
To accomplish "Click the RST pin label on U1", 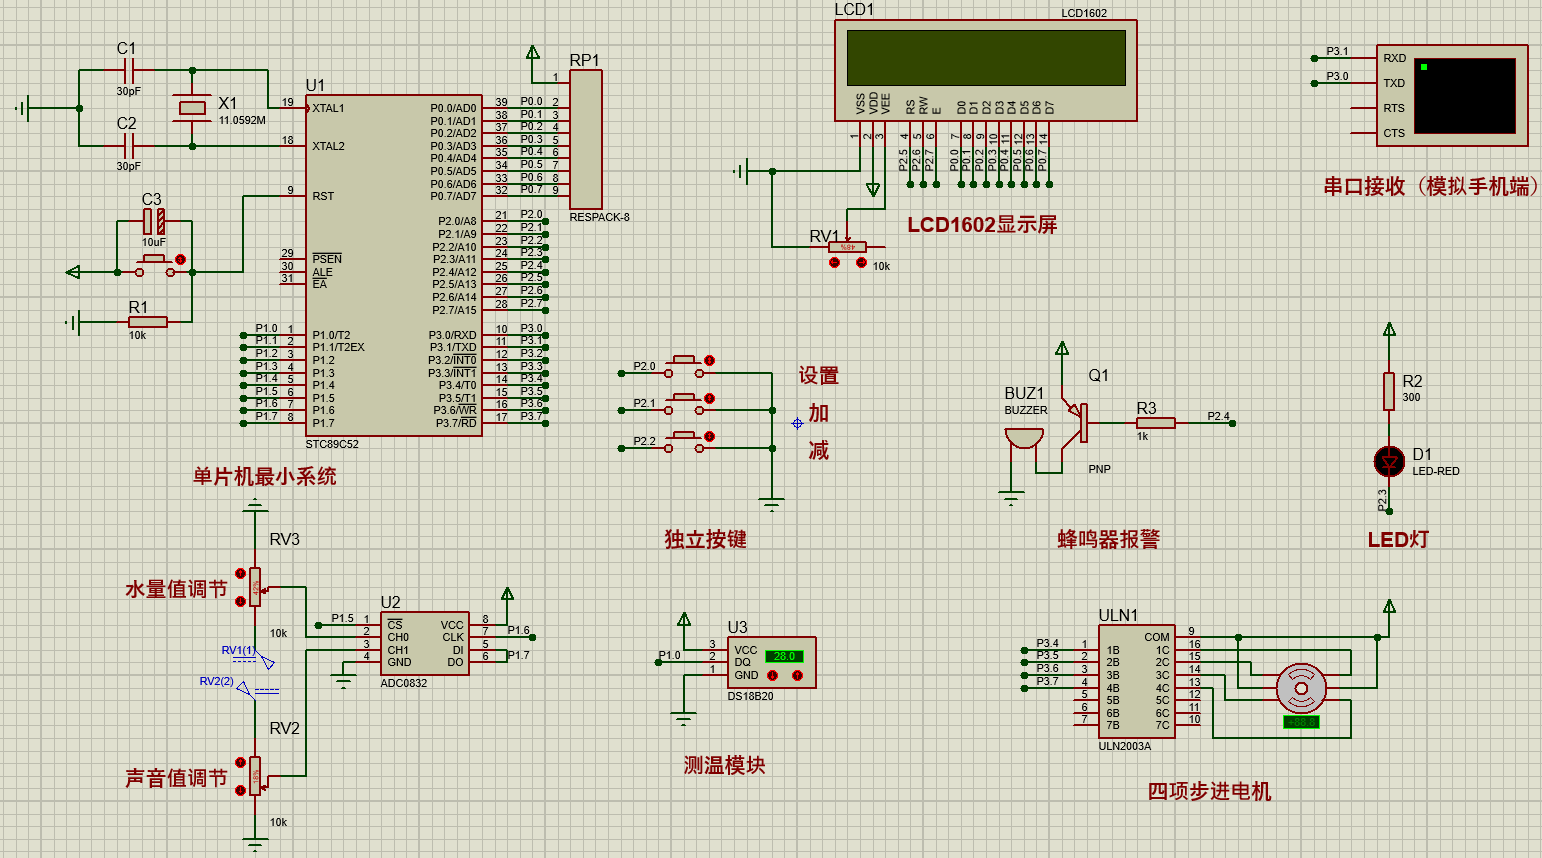I will tap(323, 196).
